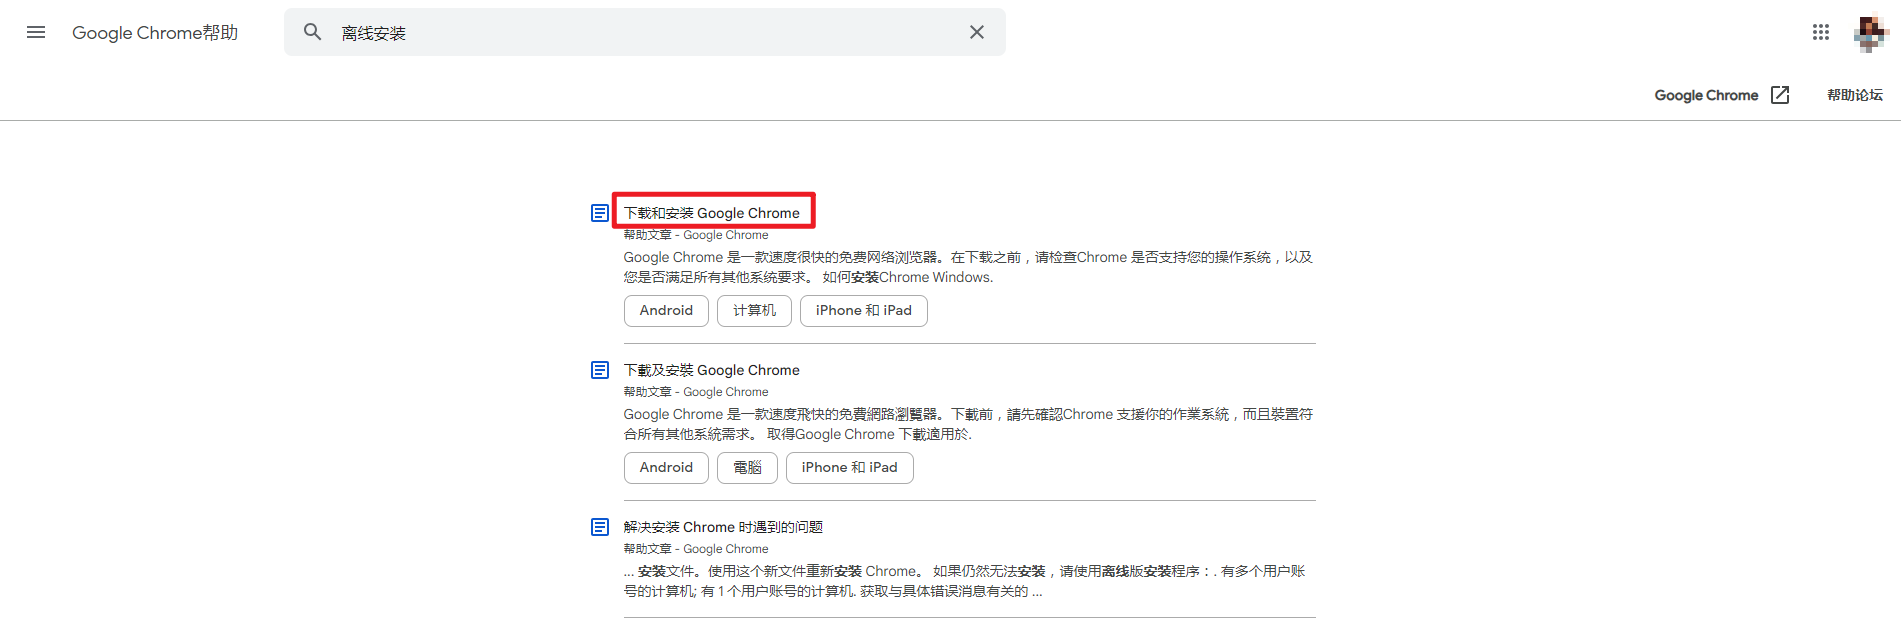Click in the 离线安装 search field

640,32
